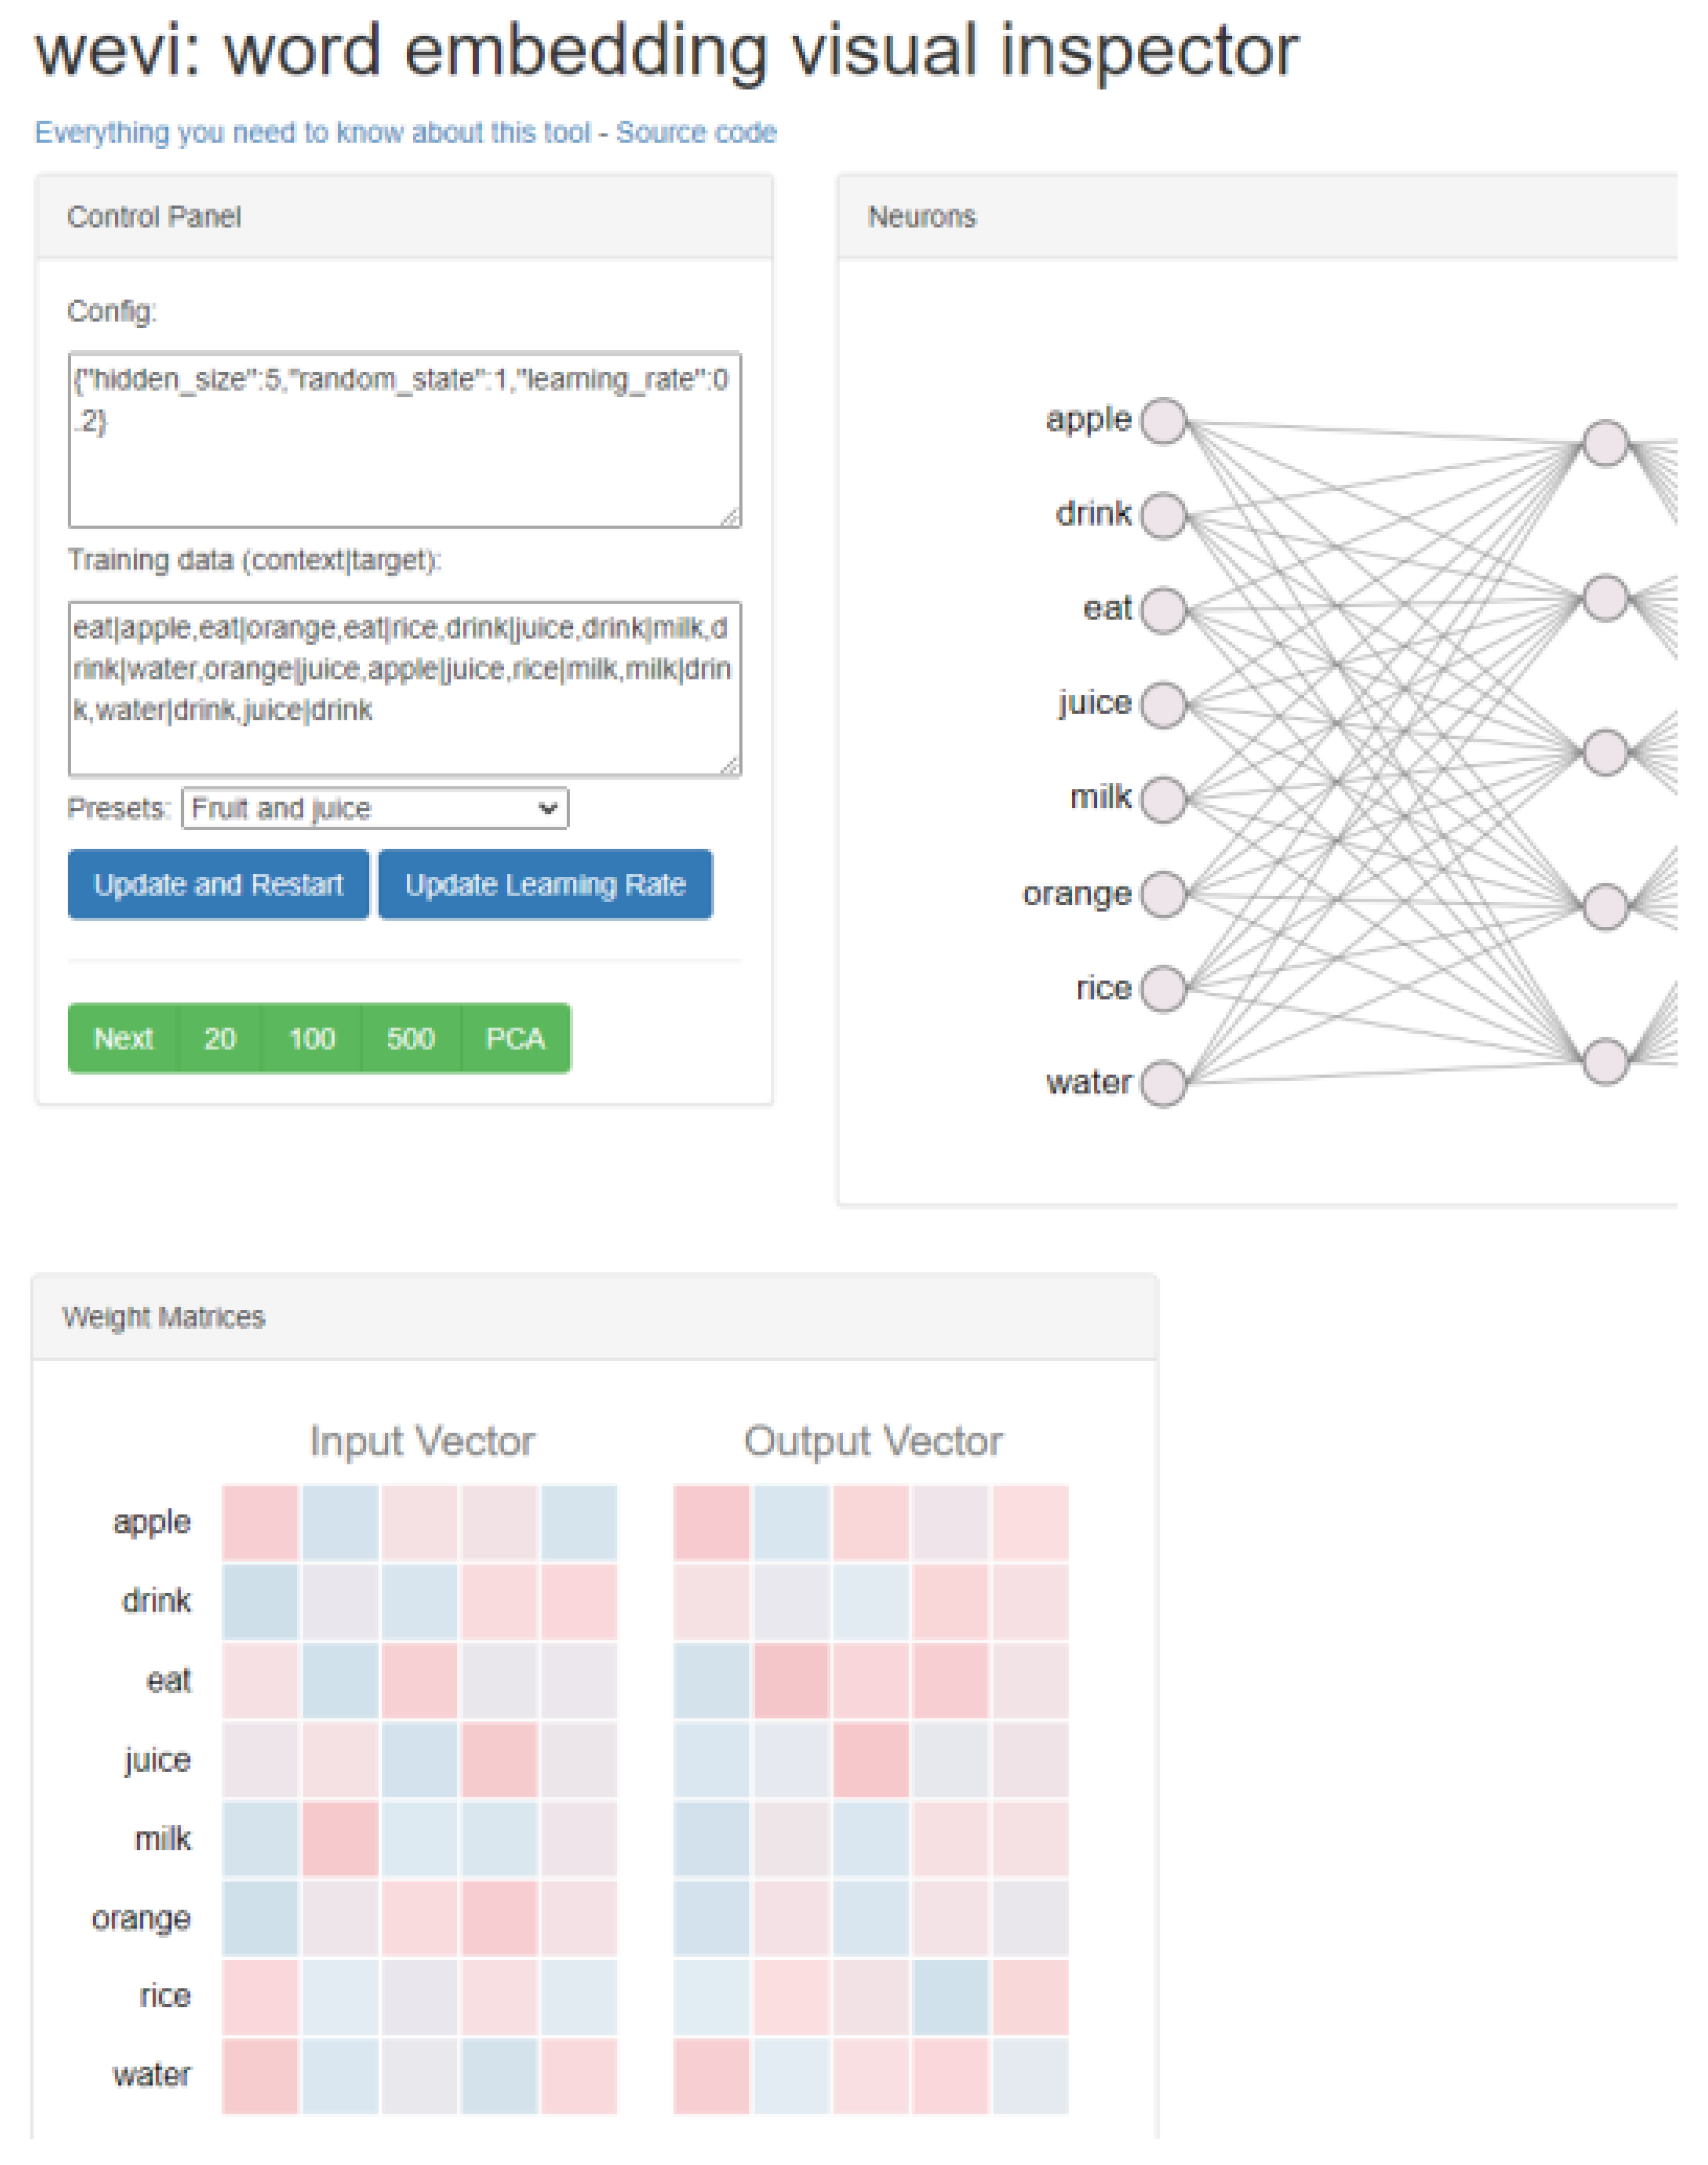
Task: Select the drink input neuron
Action: coord(1162,516)
